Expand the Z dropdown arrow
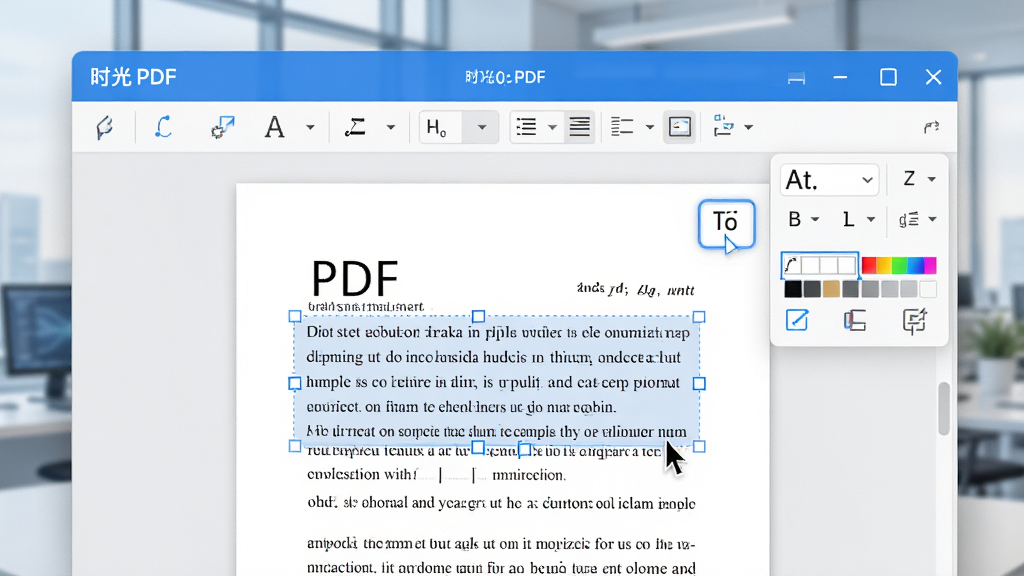The image size is (1024, 576). 932,179
